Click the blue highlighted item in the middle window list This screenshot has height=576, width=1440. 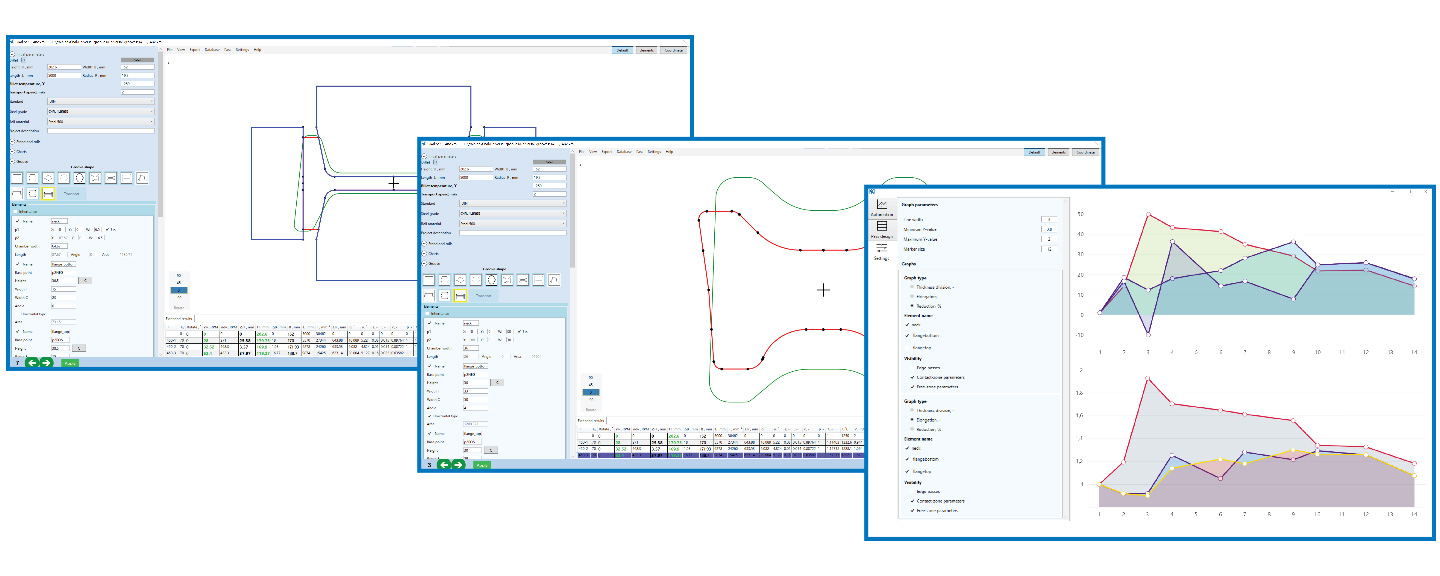point(591,392)
